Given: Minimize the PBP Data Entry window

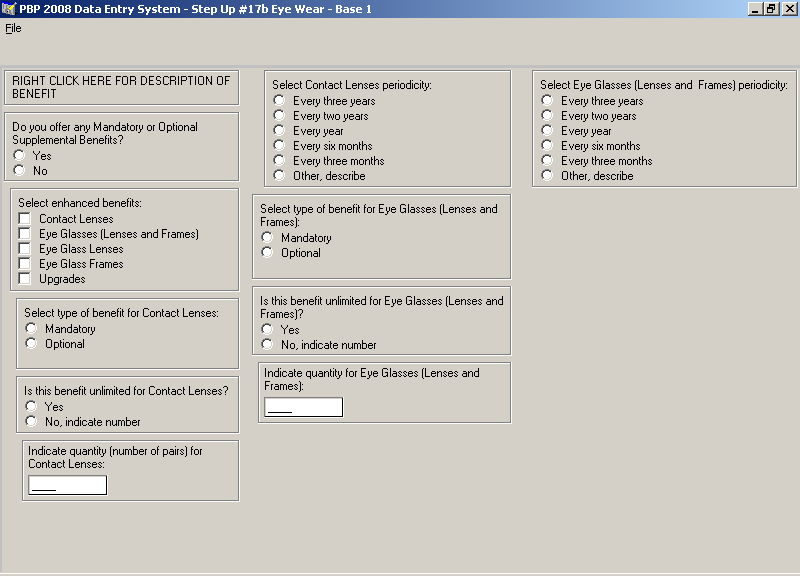Looking at the screenshot, I should pos(755,9).
